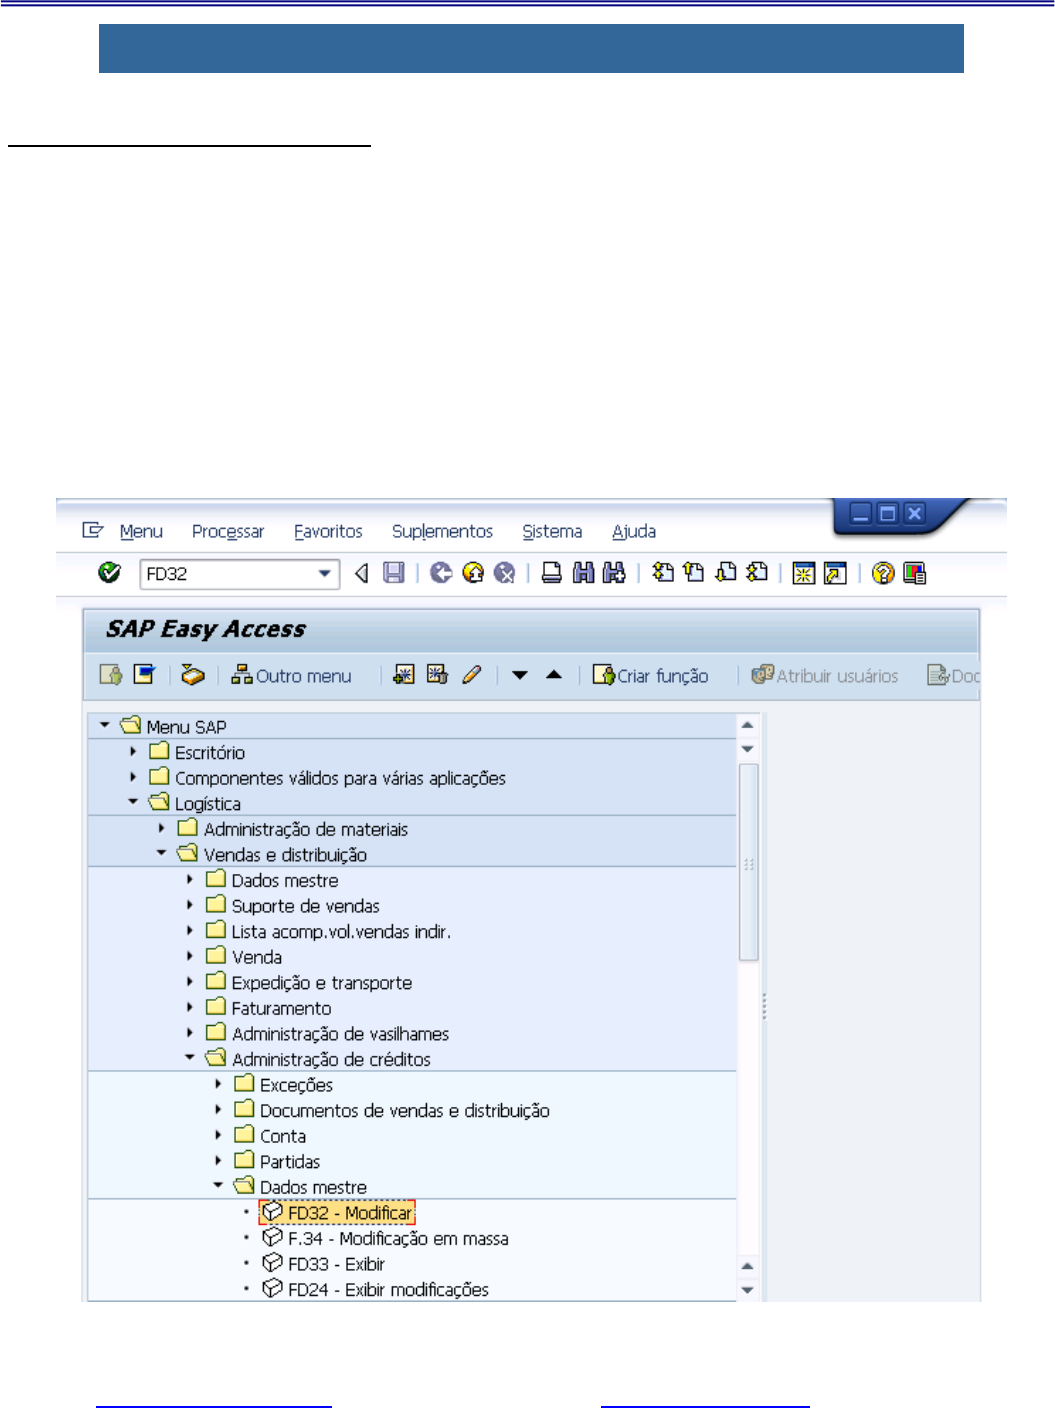Click the red Cancel icon

click(x=505, y=573)
